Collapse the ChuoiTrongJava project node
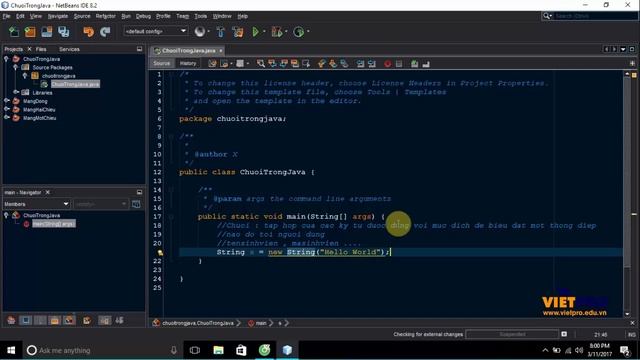 [x=6, y=59]
